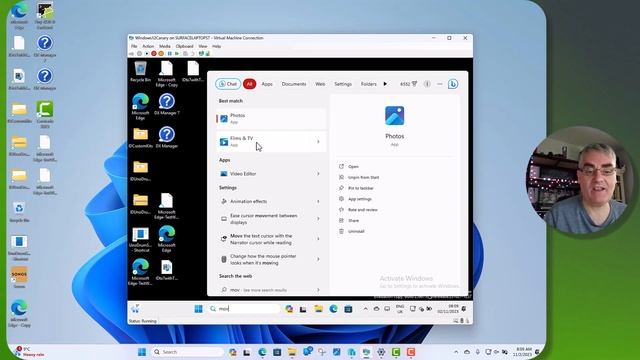Click Open in Photos preview pane
Viewport: 640px width, 360px height.
[353, 167]
